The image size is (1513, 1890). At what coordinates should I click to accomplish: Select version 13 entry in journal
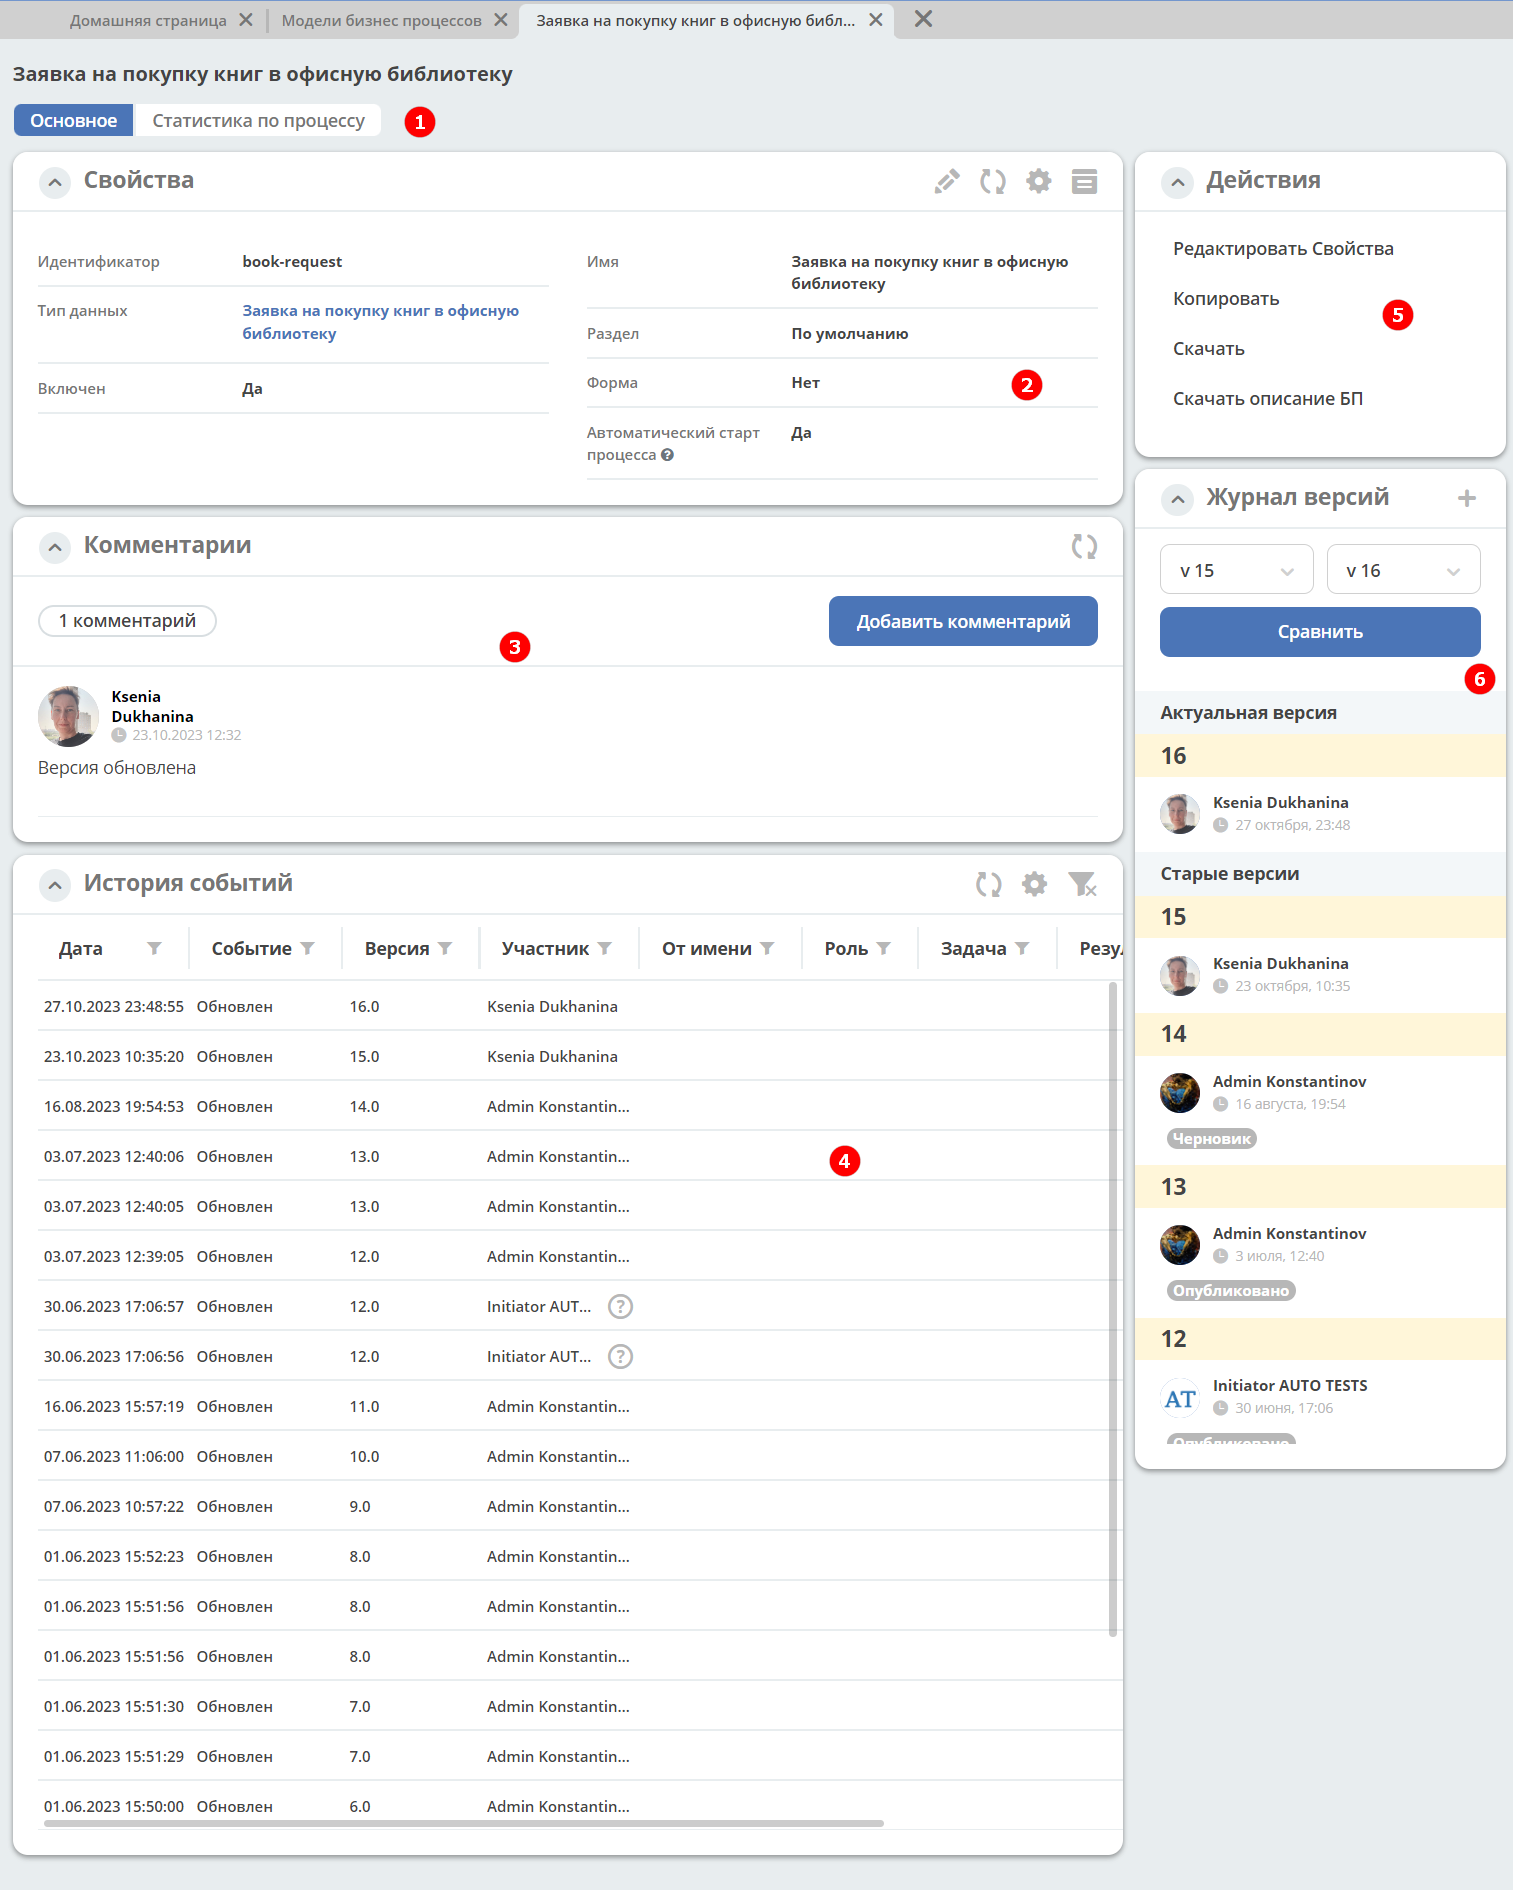coord(1320,1187)
